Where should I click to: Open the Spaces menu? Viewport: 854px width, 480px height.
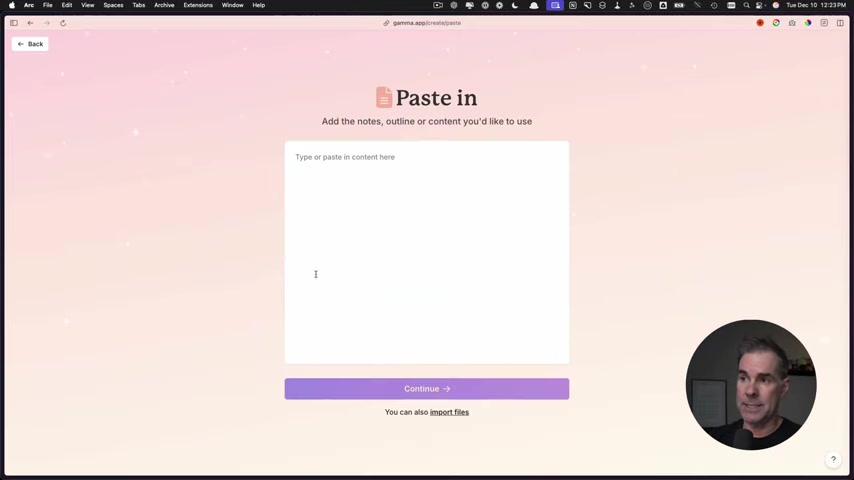[113, 5]
